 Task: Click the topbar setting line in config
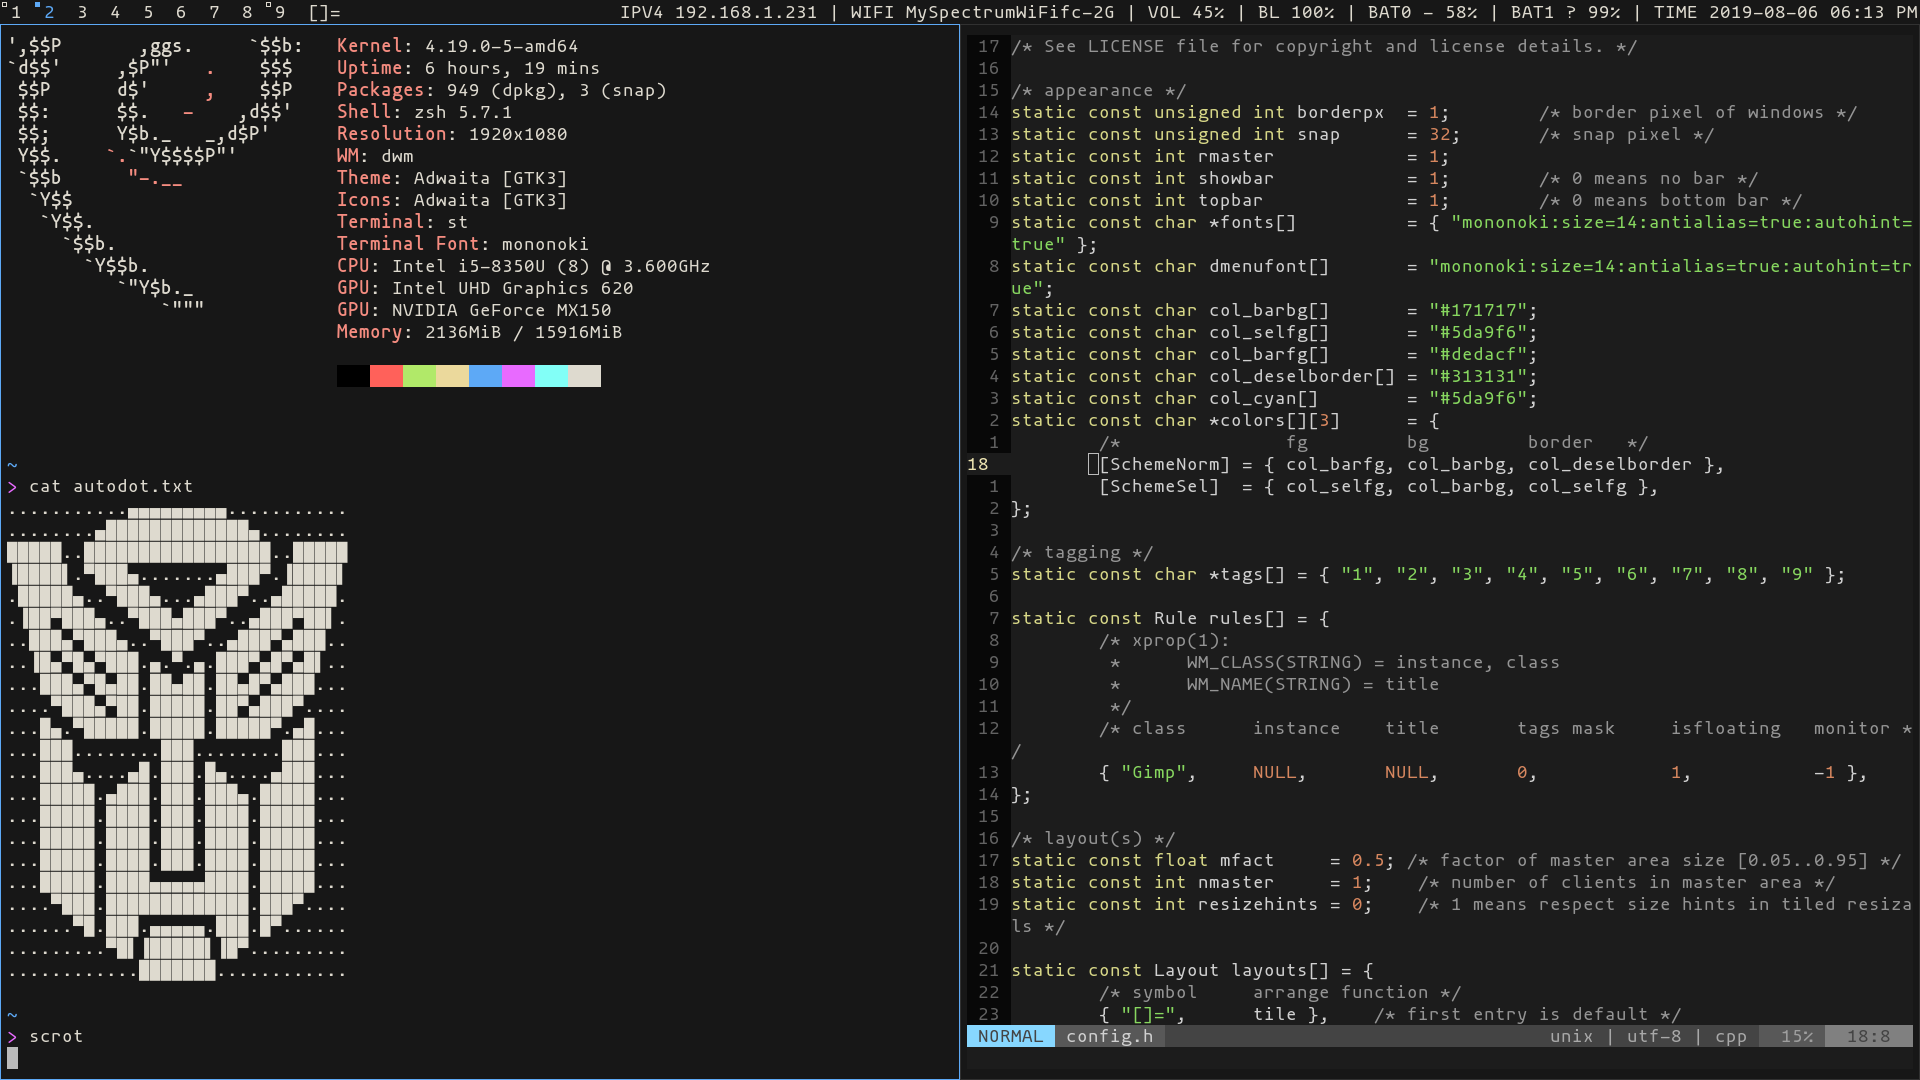coord(1230,200)
